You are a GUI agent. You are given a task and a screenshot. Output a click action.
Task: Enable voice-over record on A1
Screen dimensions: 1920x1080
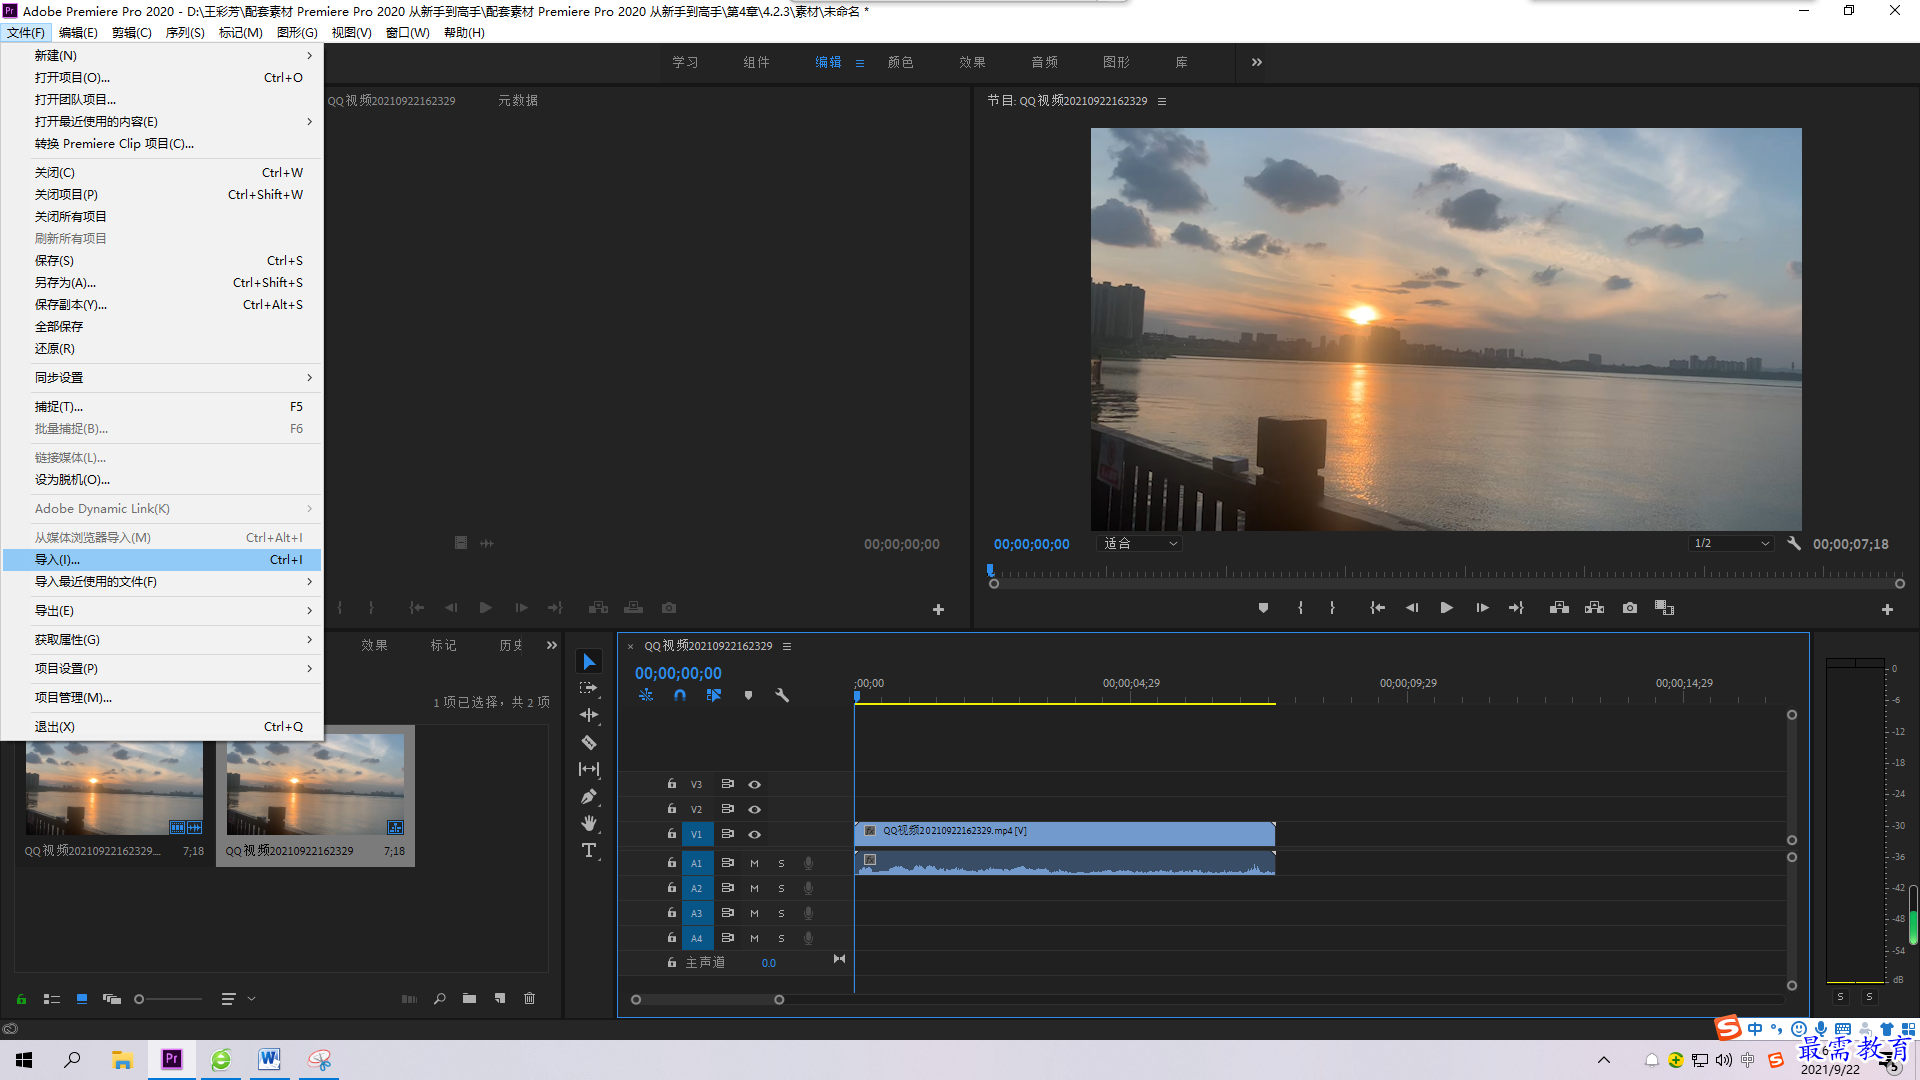click(808, 863)
